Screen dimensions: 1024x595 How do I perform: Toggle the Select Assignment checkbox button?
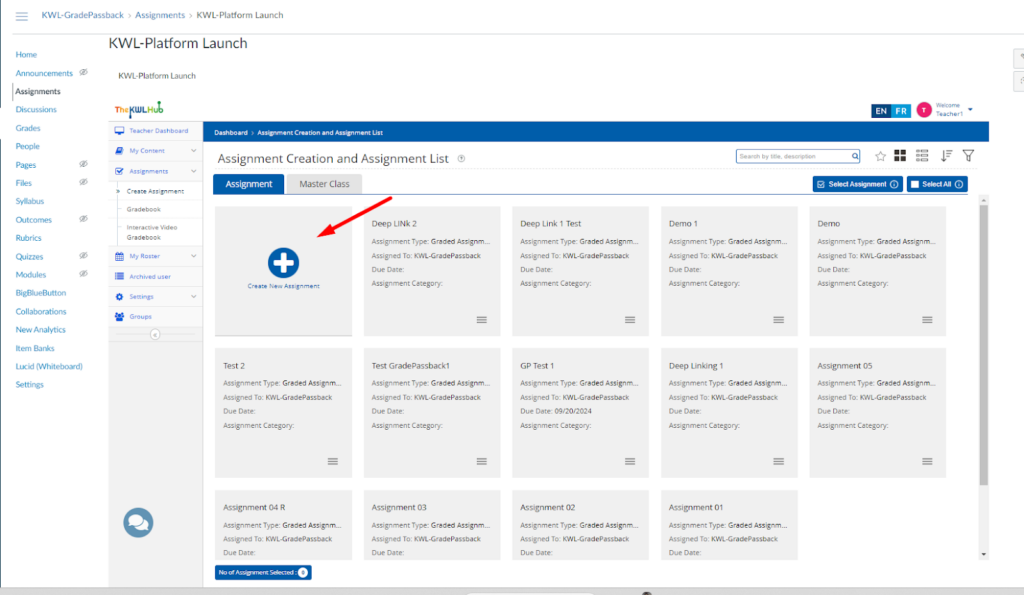(821, 184)
